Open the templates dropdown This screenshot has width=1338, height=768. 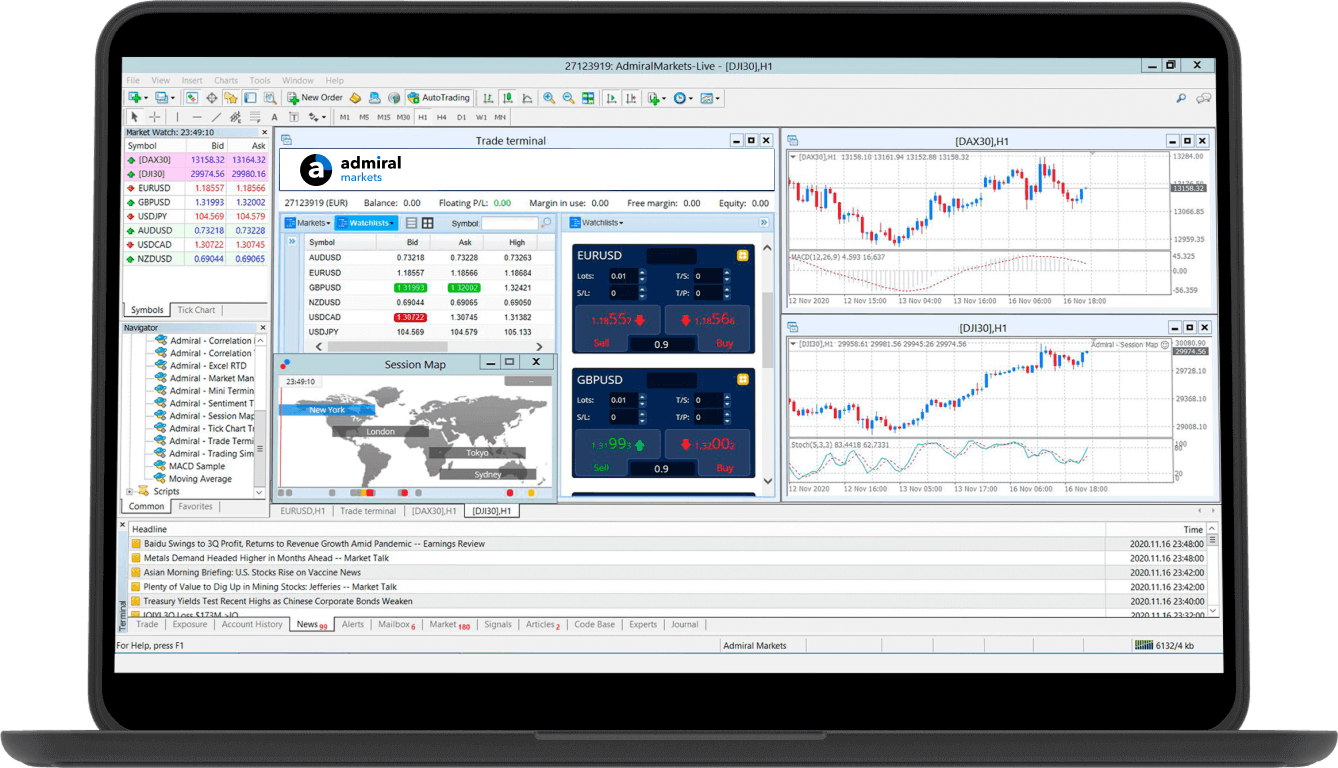click(x=711, y=98)
